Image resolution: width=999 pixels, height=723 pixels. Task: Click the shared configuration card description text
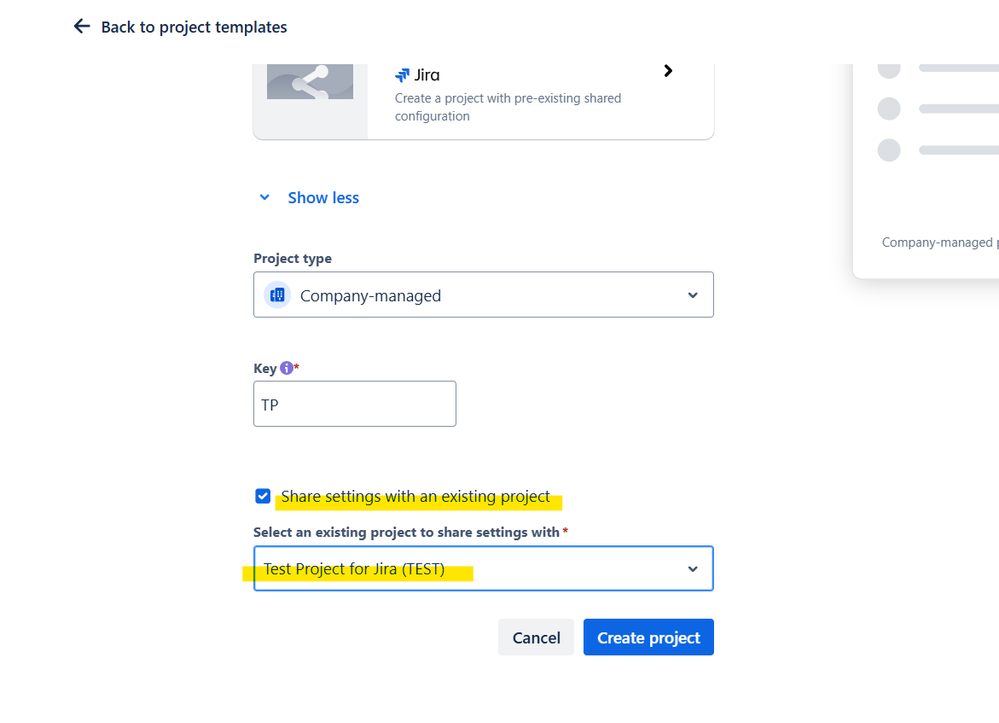tap(508, 107)
